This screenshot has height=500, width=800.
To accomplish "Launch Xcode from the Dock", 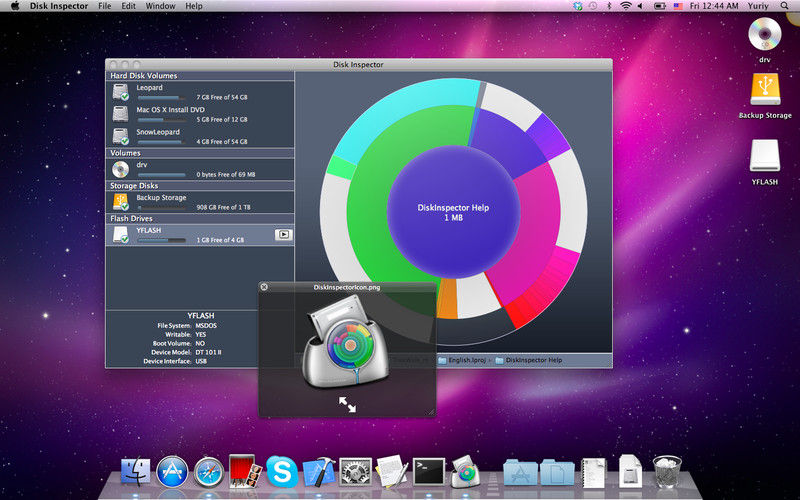I will (319, 471).
